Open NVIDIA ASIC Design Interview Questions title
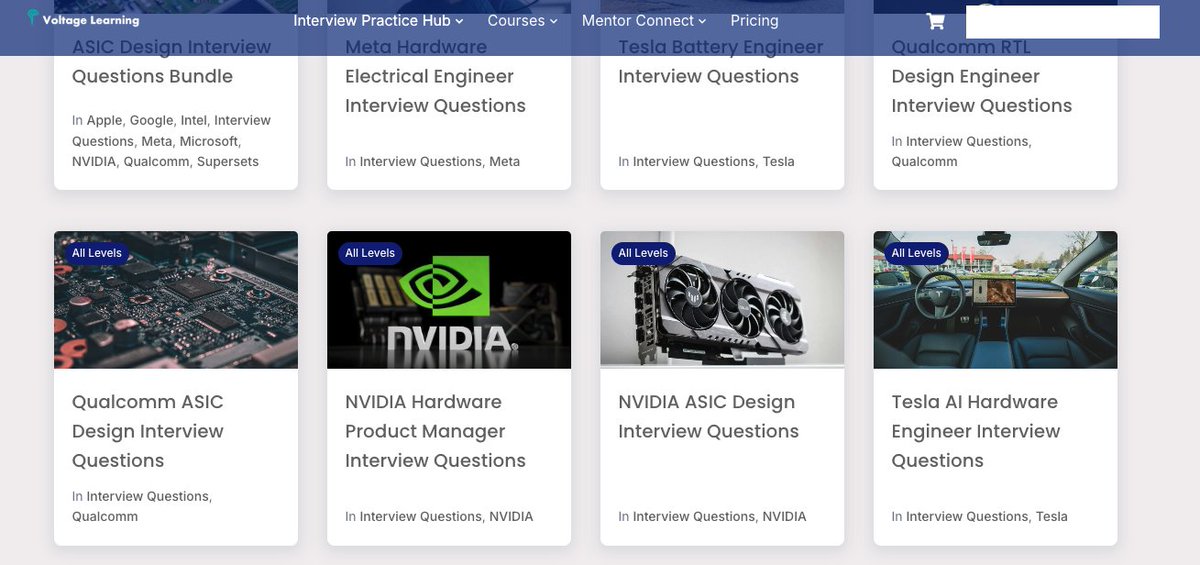This screenshot has width=1200, height=565. 708,417
